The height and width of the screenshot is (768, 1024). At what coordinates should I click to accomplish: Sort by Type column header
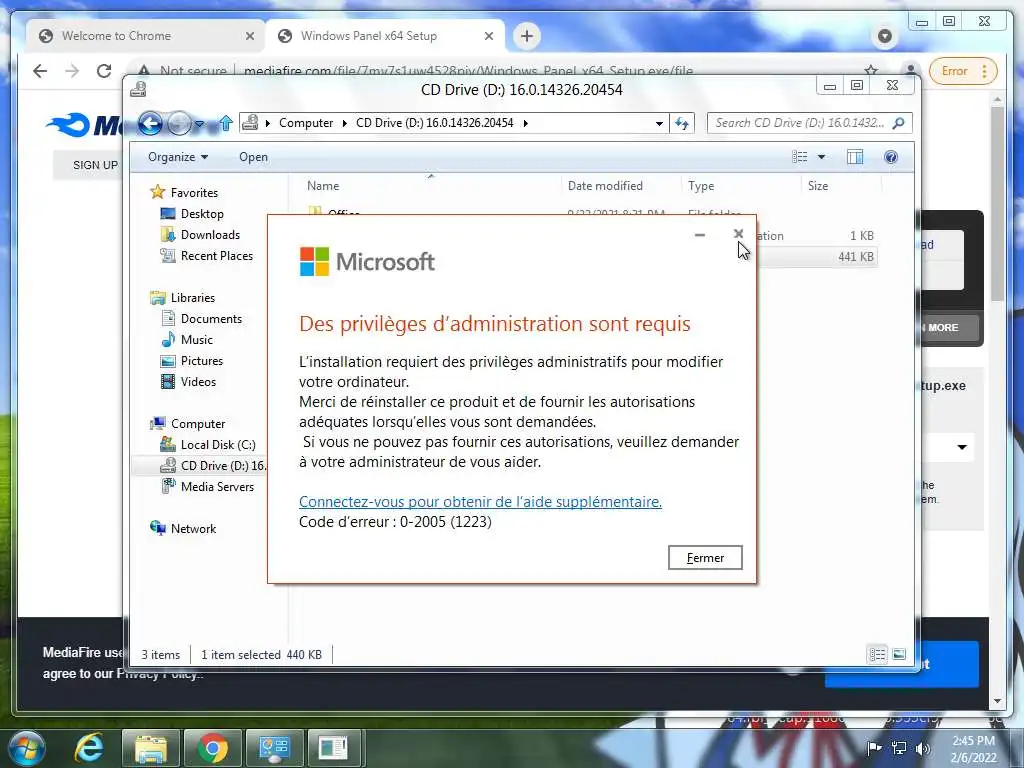pyautogui.click(x=701, y=186)
